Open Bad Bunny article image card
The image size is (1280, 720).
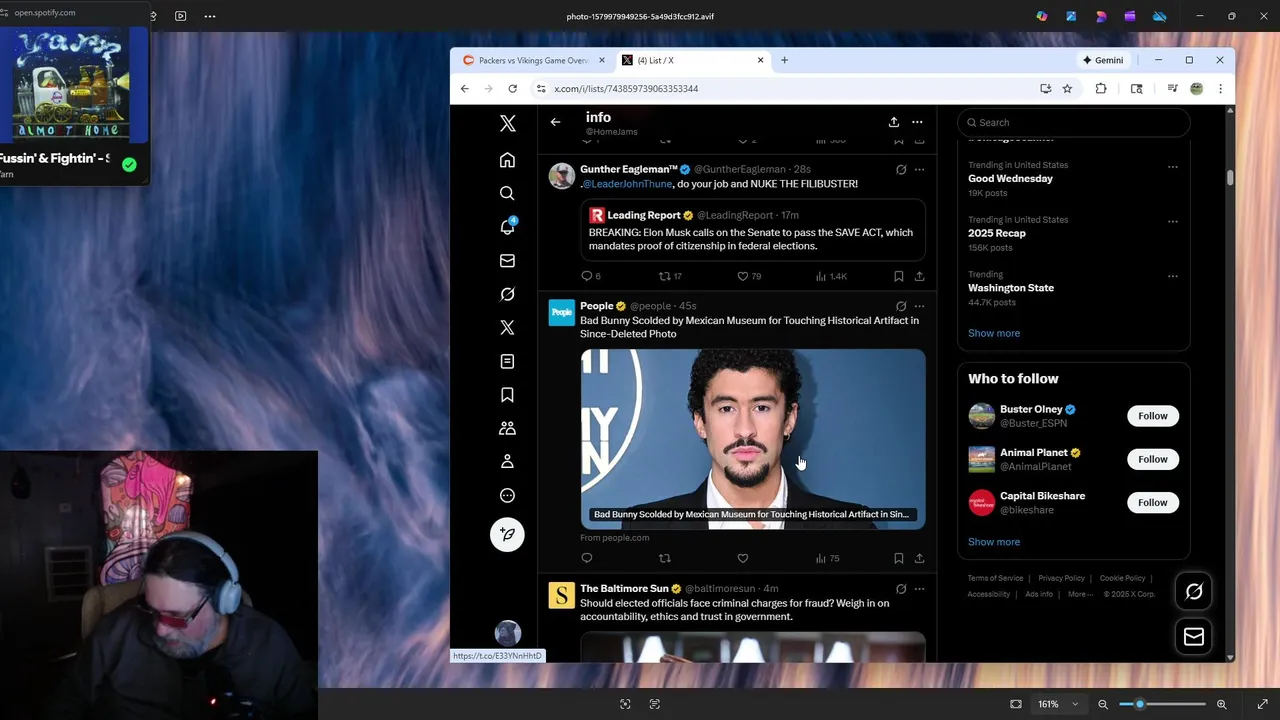pos(753,438)
